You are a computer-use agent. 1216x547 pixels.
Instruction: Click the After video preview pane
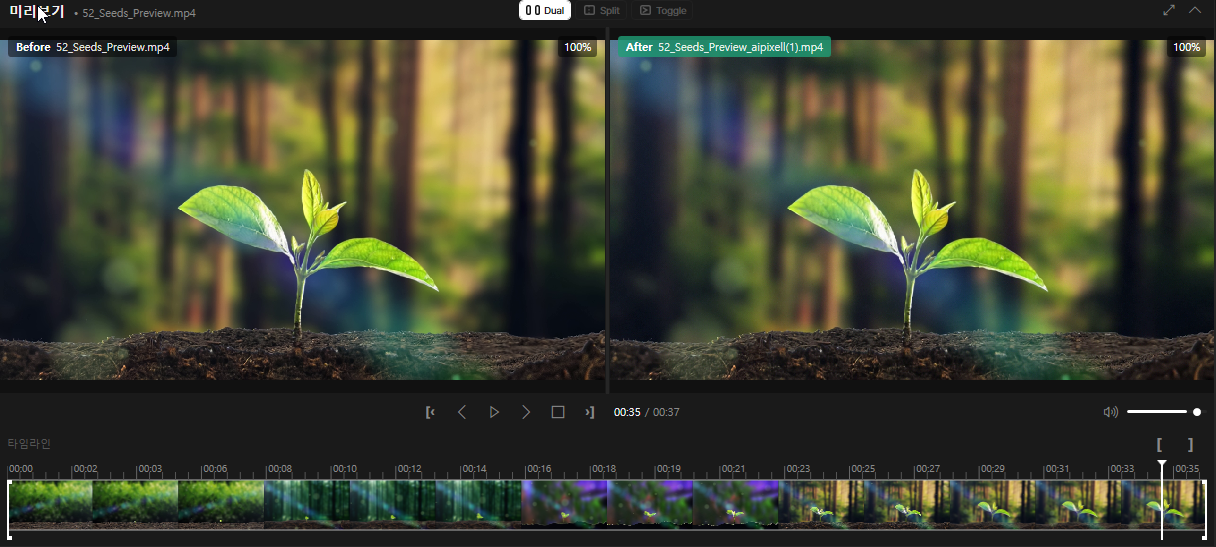tap(912, 210)
